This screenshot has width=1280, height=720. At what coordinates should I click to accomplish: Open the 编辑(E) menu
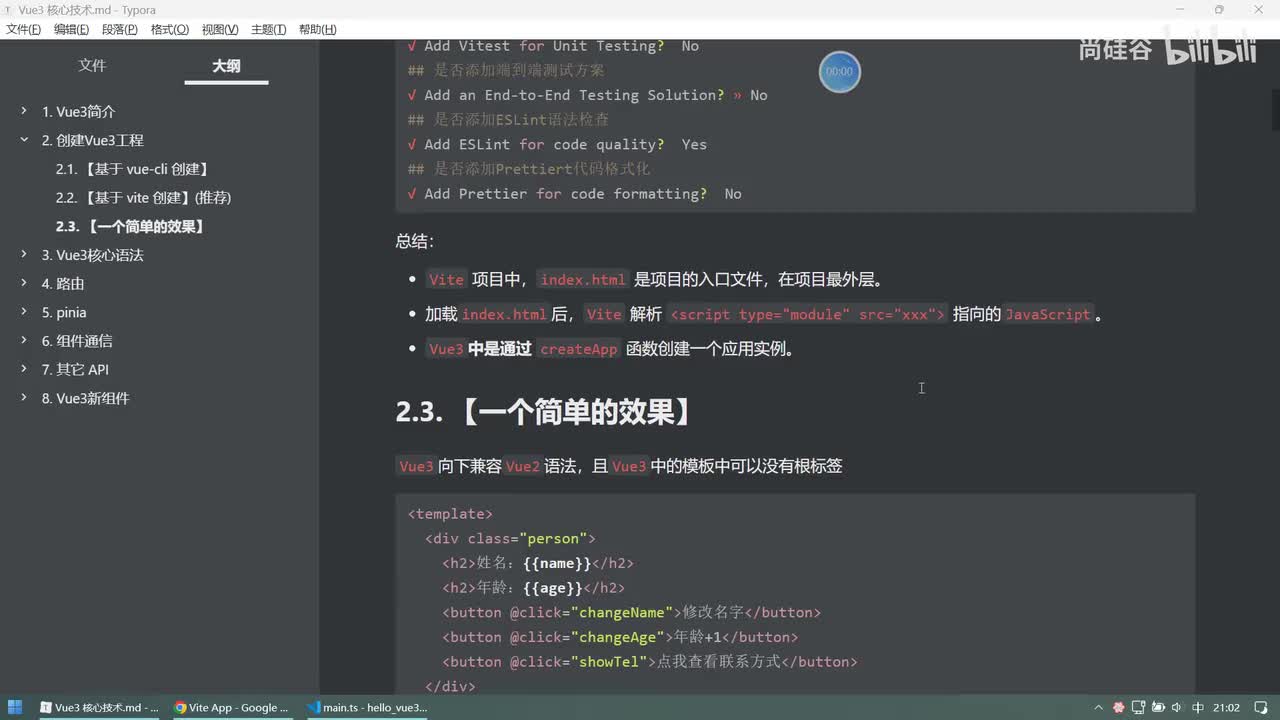click(x=71, y=29)
